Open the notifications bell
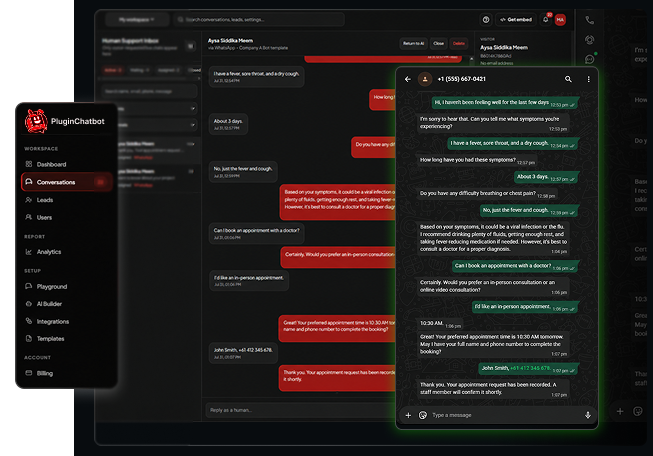Screen dimensions: 653x456 pyautogui.click(x=546, y=20)
